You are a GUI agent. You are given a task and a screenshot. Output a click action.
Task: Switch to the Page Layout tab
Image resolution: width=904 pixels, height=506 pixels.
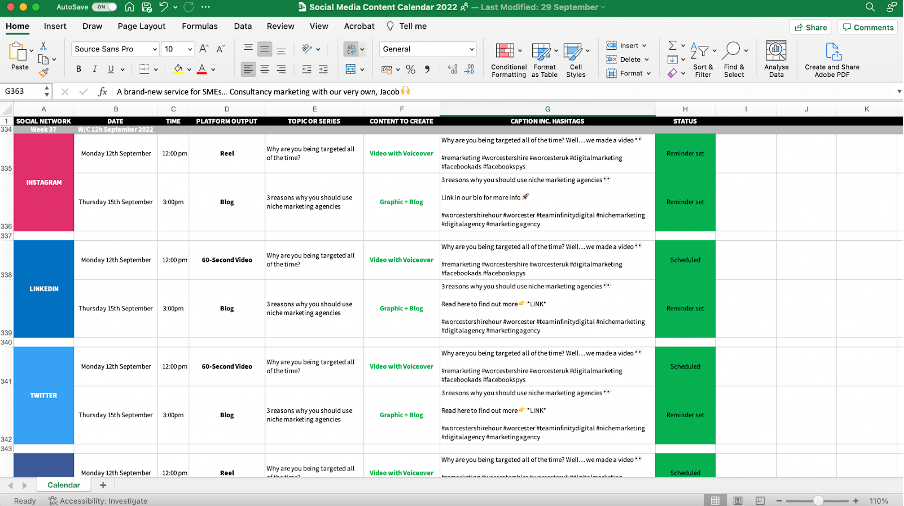(141, 26)
